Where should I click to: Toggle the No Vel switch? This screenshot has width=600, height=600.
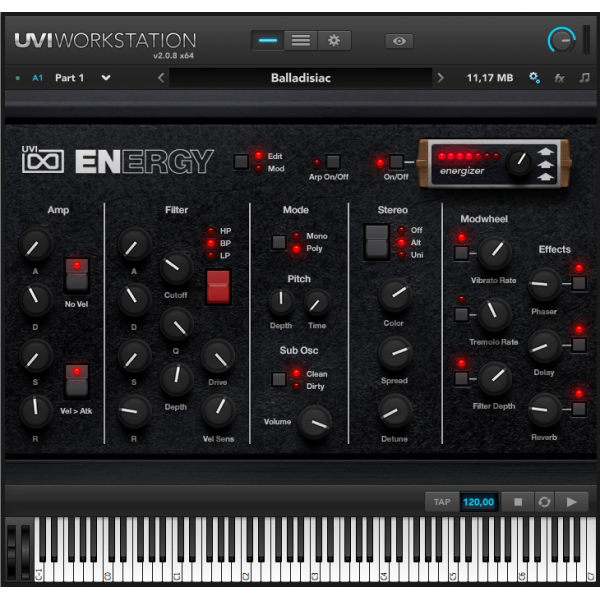[x=77, y=275]
